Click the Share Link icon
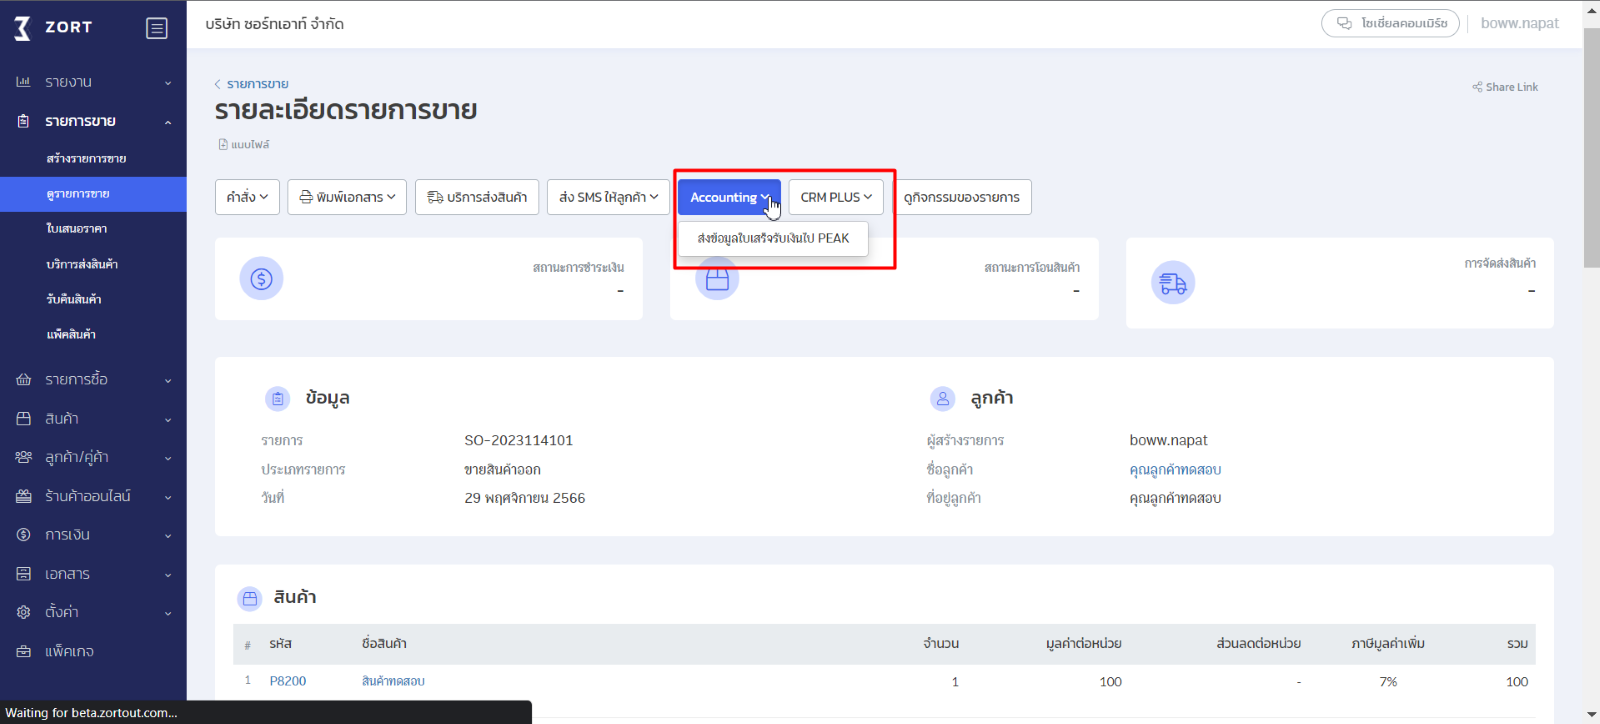 (1477, 87)
